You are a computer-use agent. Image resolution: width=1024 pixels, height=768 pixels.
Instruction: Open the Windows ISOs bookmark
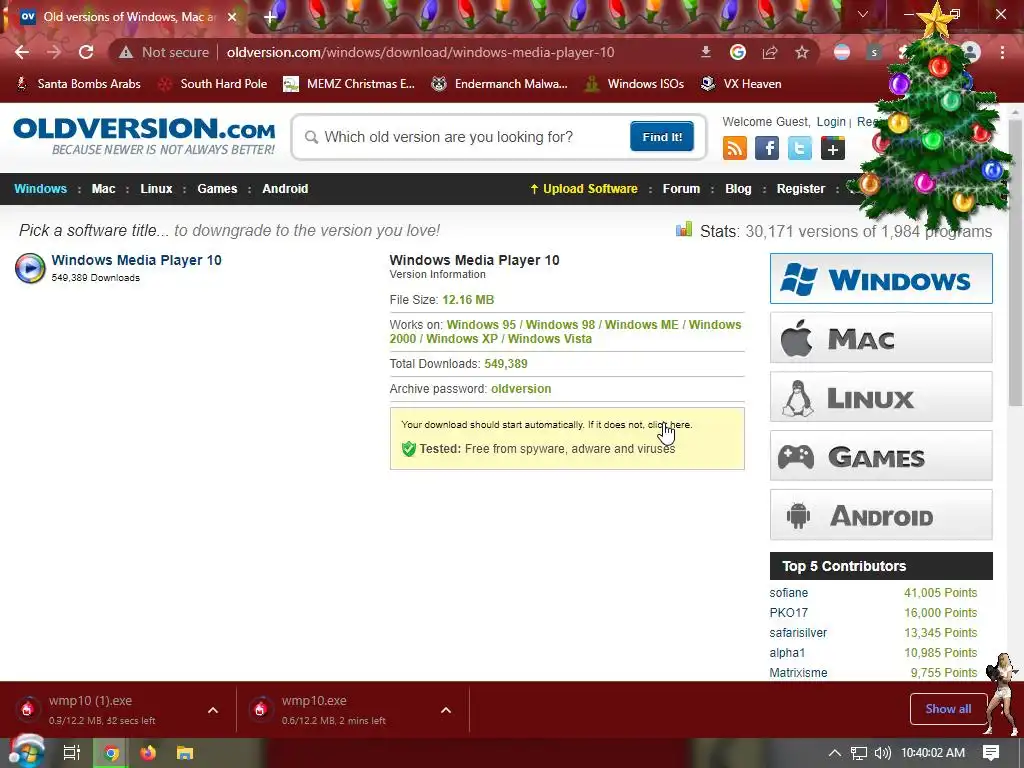[634, 84]
